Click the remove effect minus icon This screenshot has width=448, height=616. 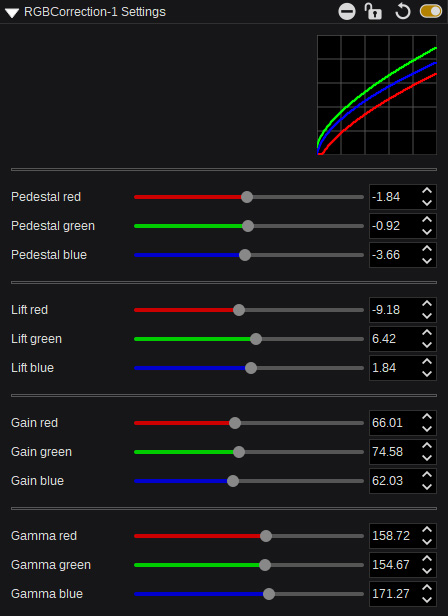[347, 11]
